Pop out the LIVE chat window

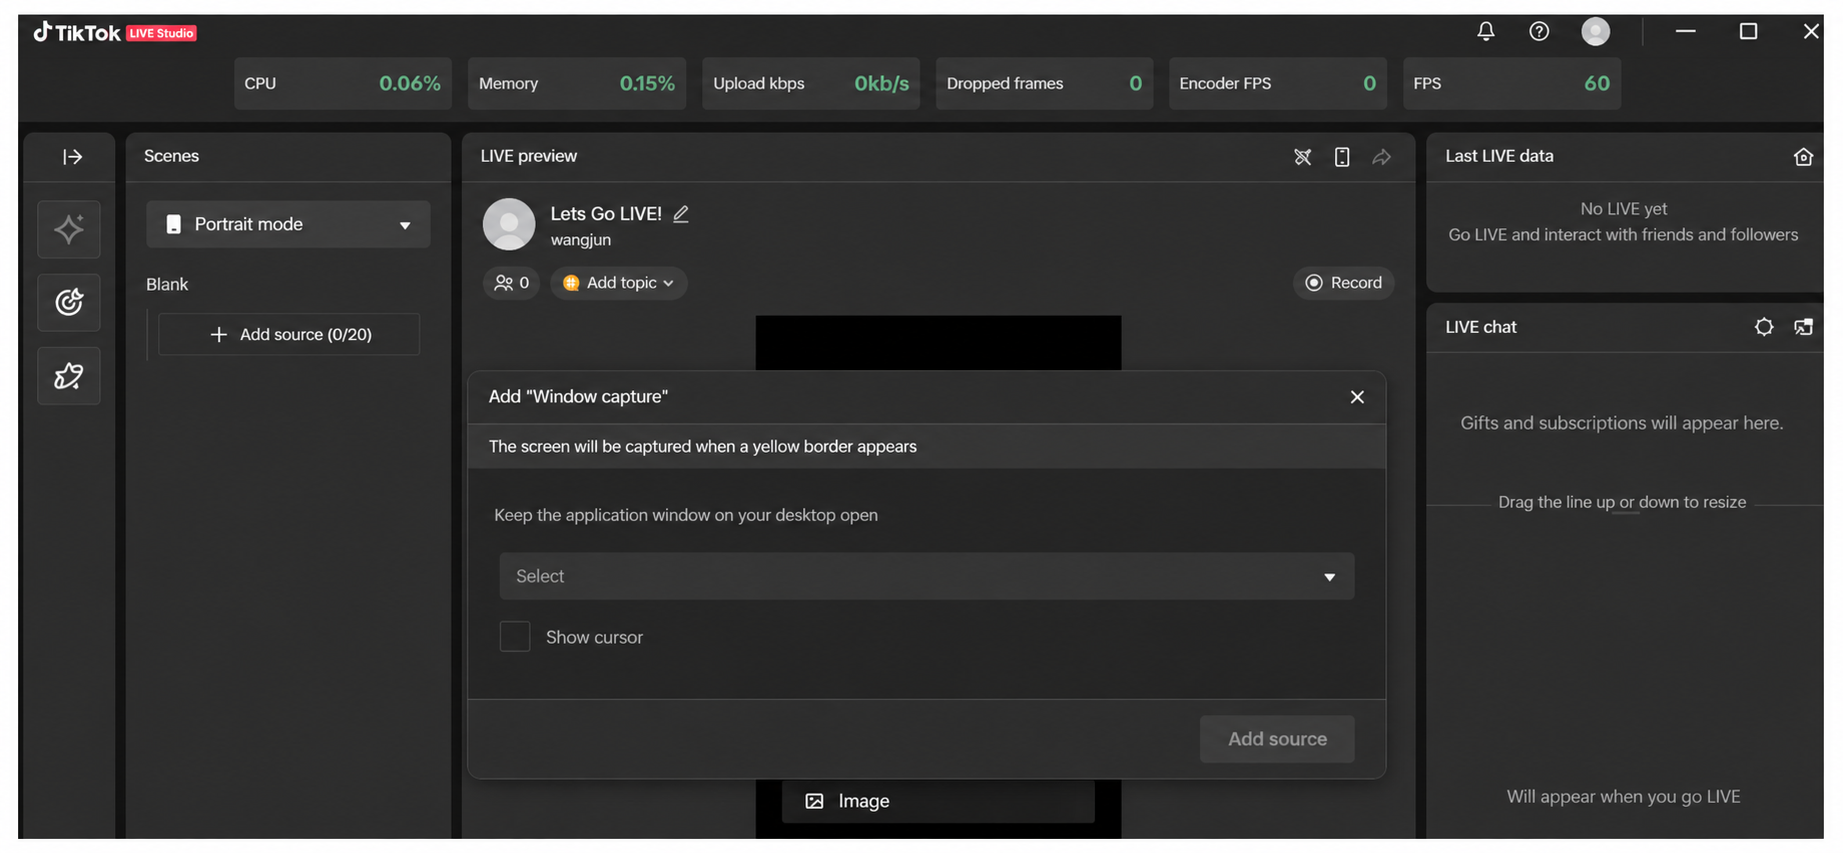[1803, 327]
